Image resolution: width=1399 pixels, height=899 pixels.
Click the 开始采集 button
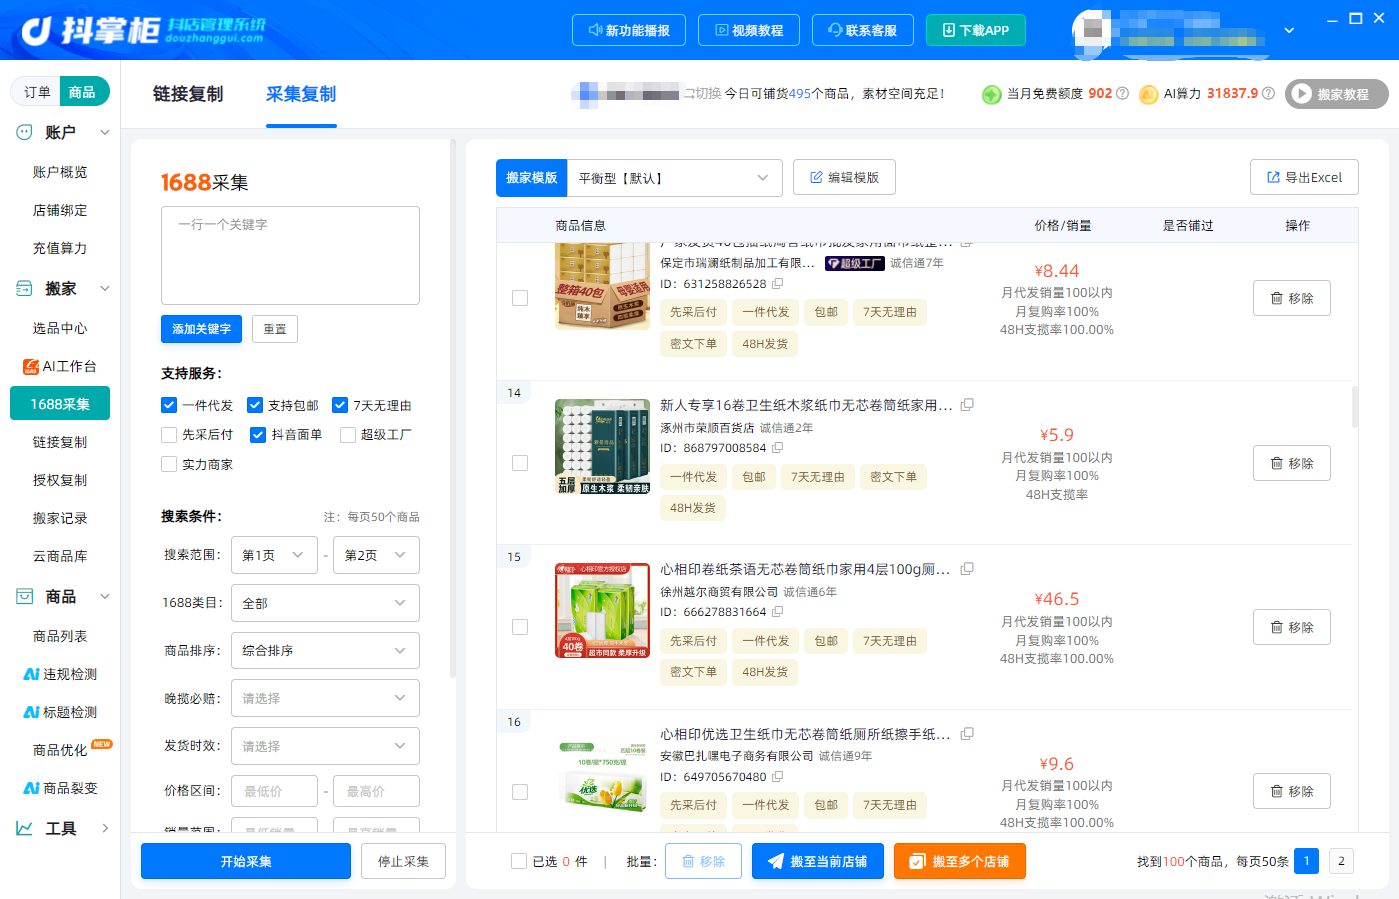(x=246, y=861)
